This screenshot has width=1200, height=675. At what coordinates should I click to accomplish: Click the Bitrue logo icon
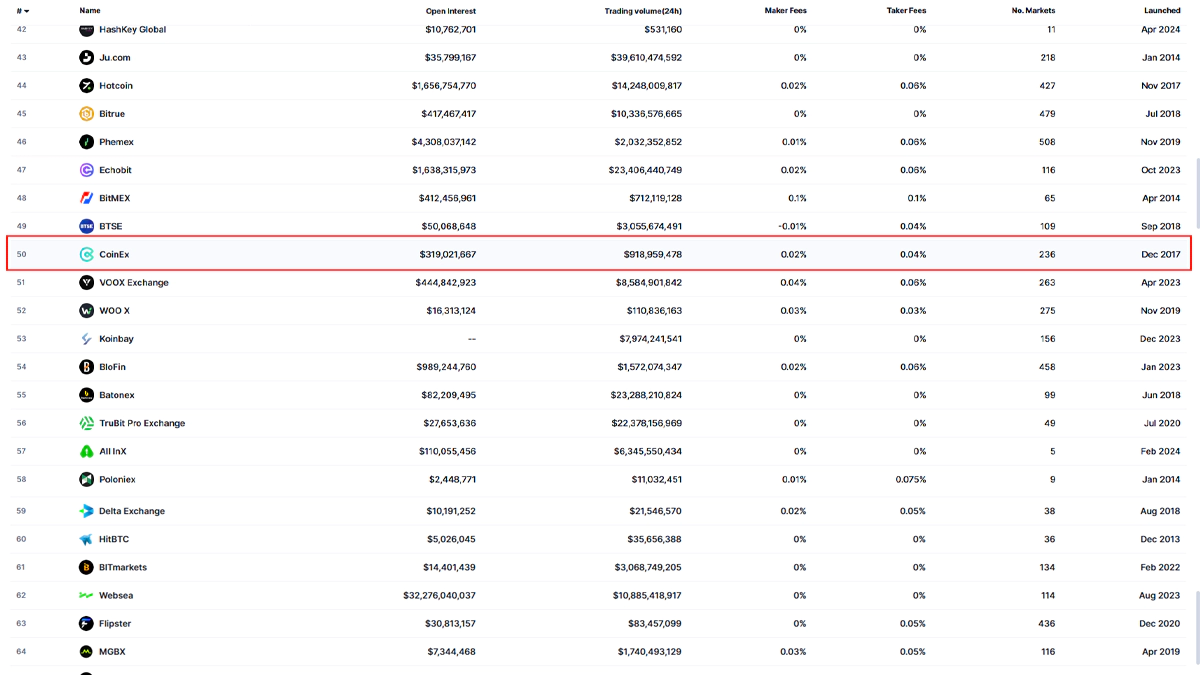[87, 114]
